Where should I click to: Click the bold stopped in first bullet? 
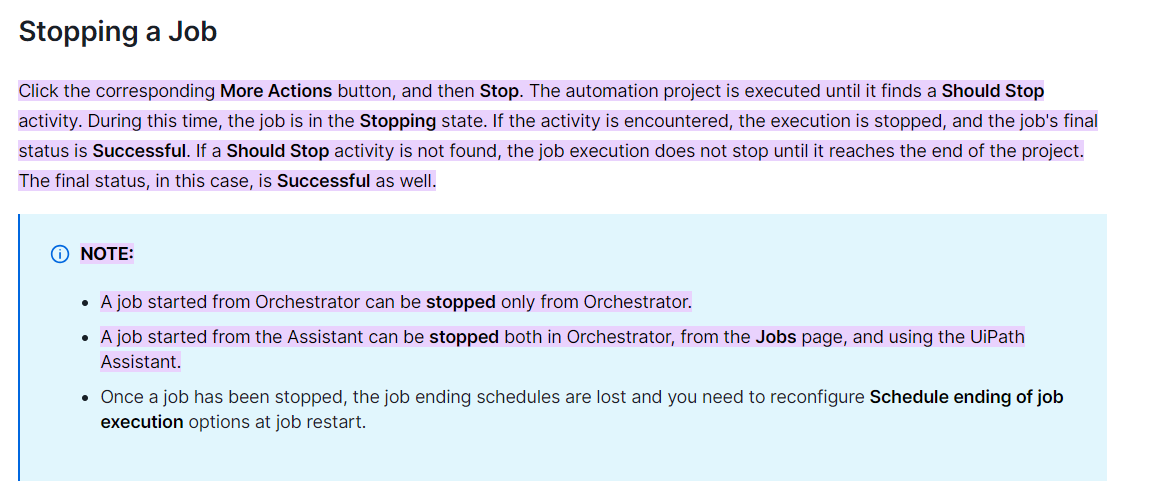[x=461, y=302]
